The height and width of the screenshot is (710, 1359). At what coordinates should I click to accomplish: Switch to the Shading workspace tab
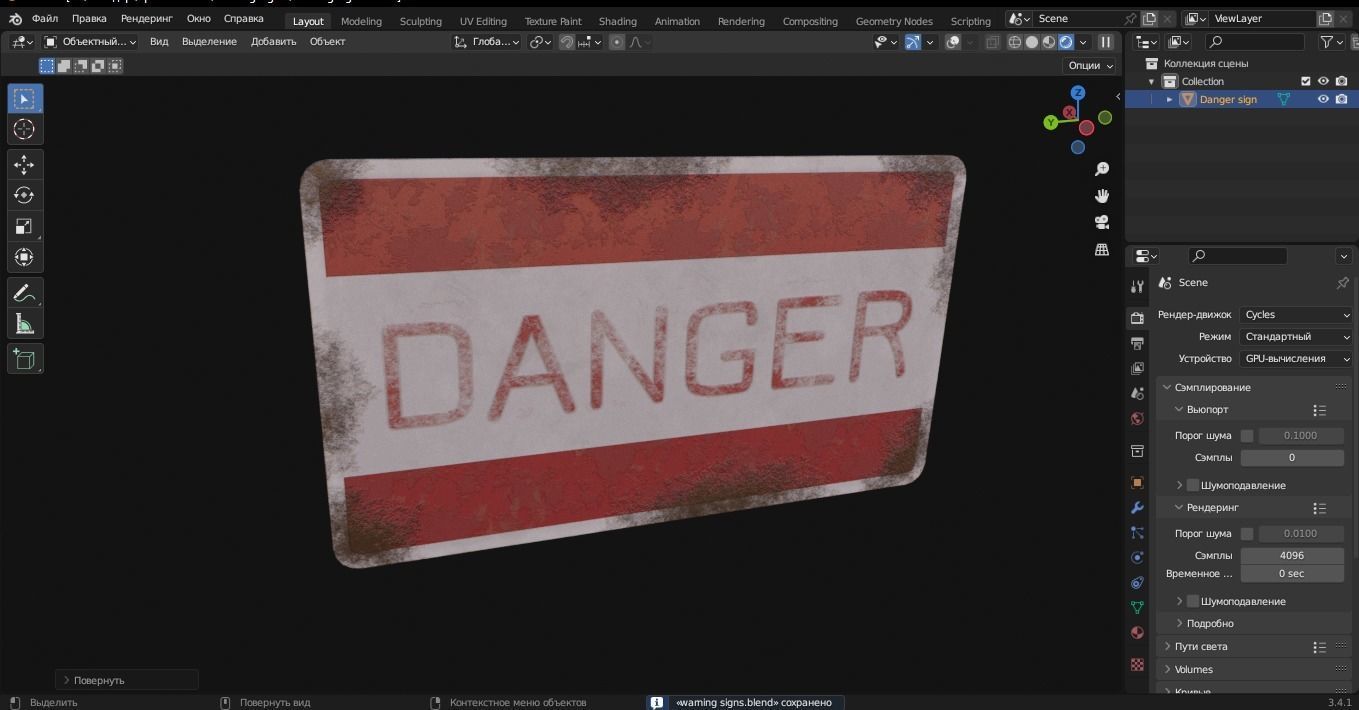pyautogui.click(x=617, y=20)
